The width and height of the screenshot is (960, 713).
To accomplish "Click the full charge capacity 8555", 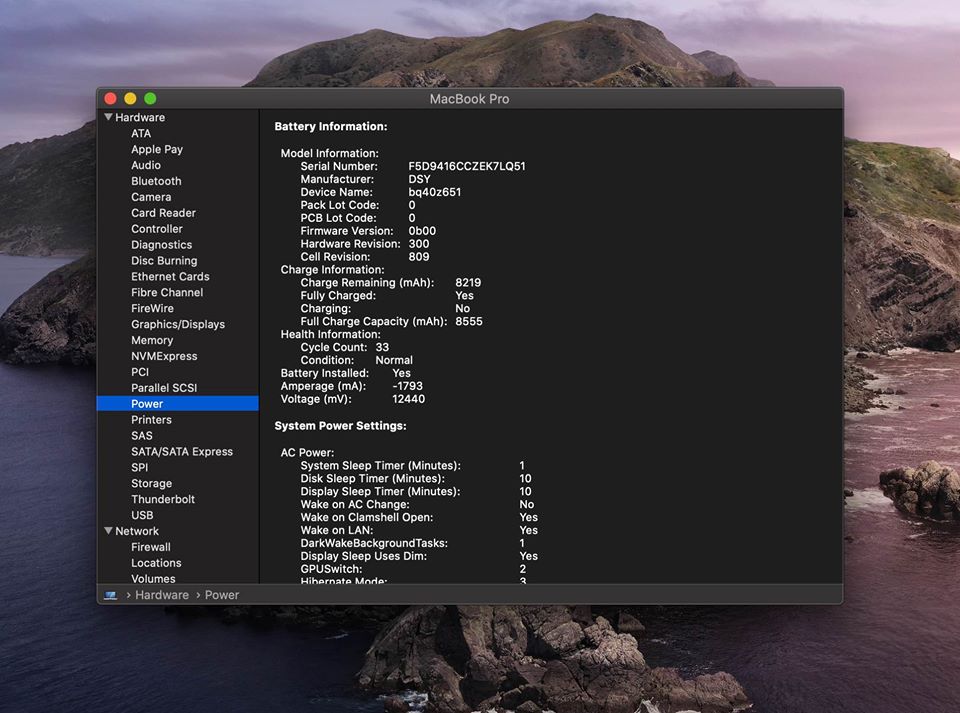I will coord(469,321).
